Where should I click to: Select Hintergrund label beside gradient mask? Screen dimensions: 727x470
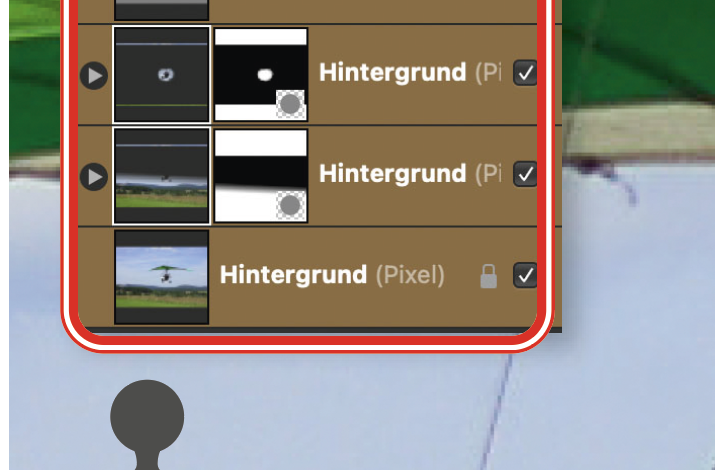coord(393,174)
